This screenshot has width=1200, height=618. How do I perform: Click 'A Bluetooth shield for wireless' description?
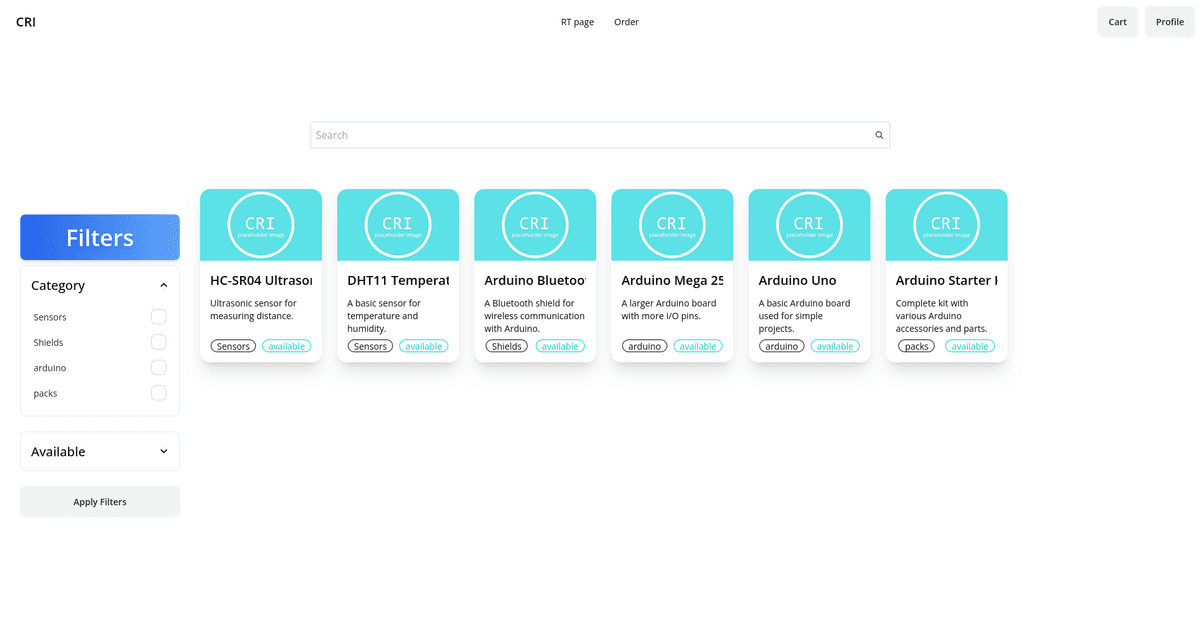[534, 315]
